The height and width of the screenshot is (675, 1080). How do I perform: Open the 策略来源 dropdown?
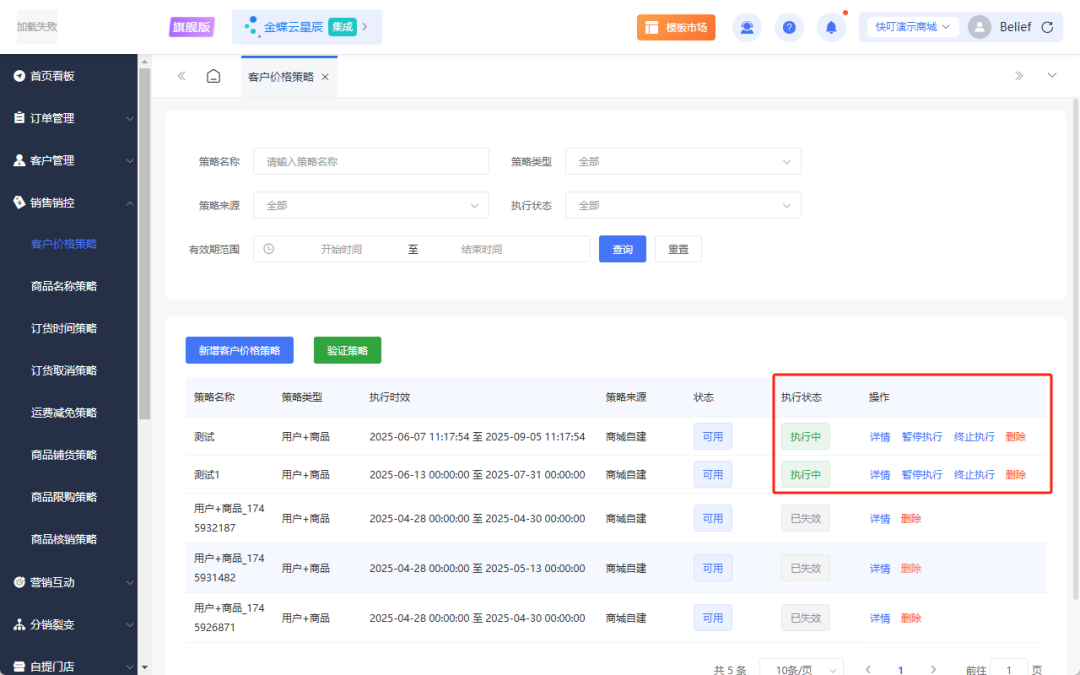point(371,205)
